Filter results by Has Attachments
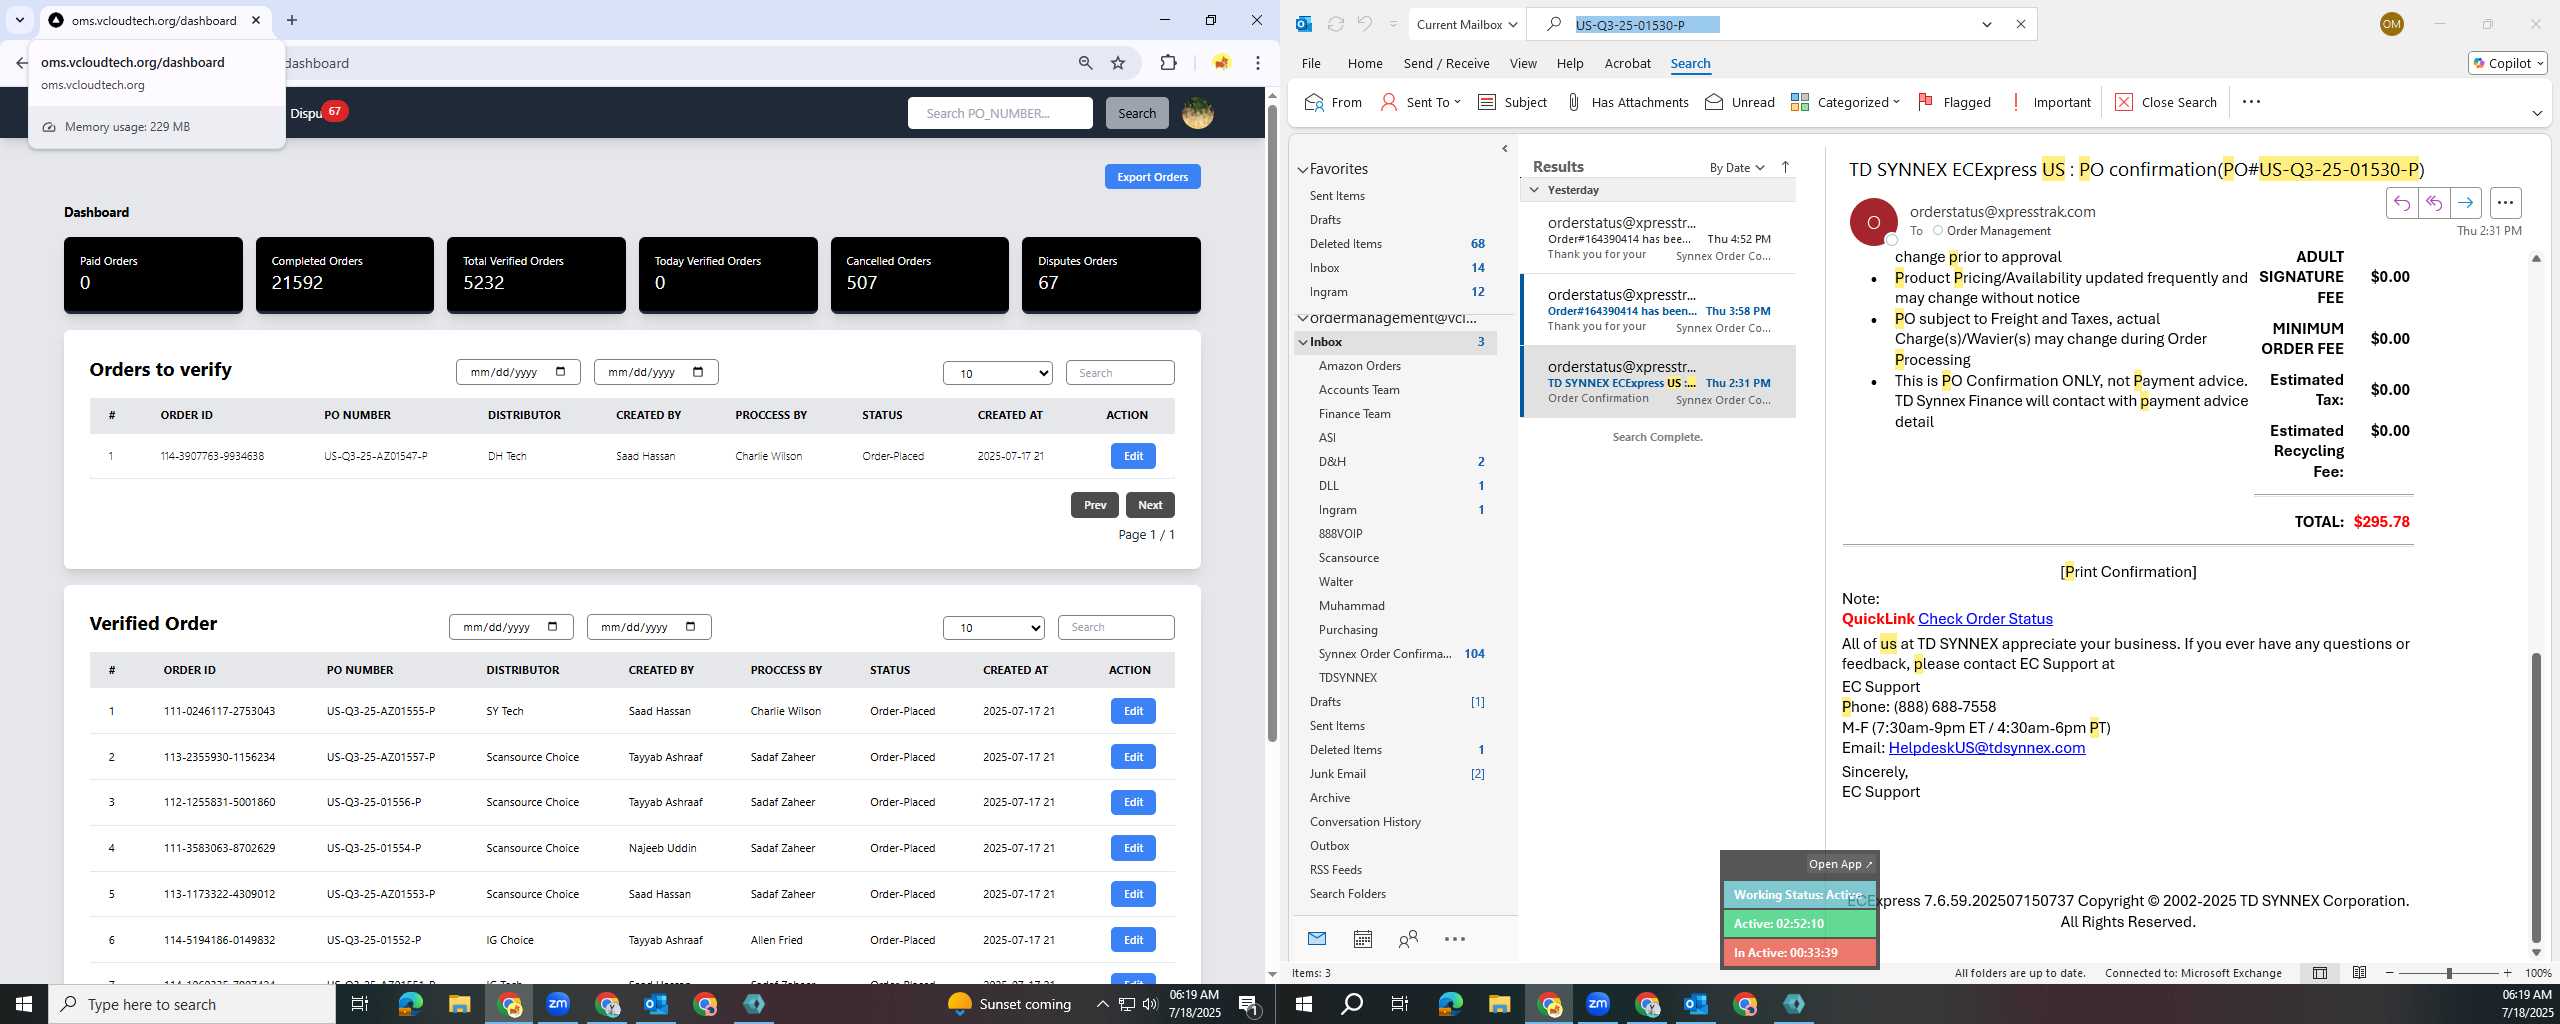Viewport: 2560px width, 1024px height. pyautogui.click(x=1627, y=102)
